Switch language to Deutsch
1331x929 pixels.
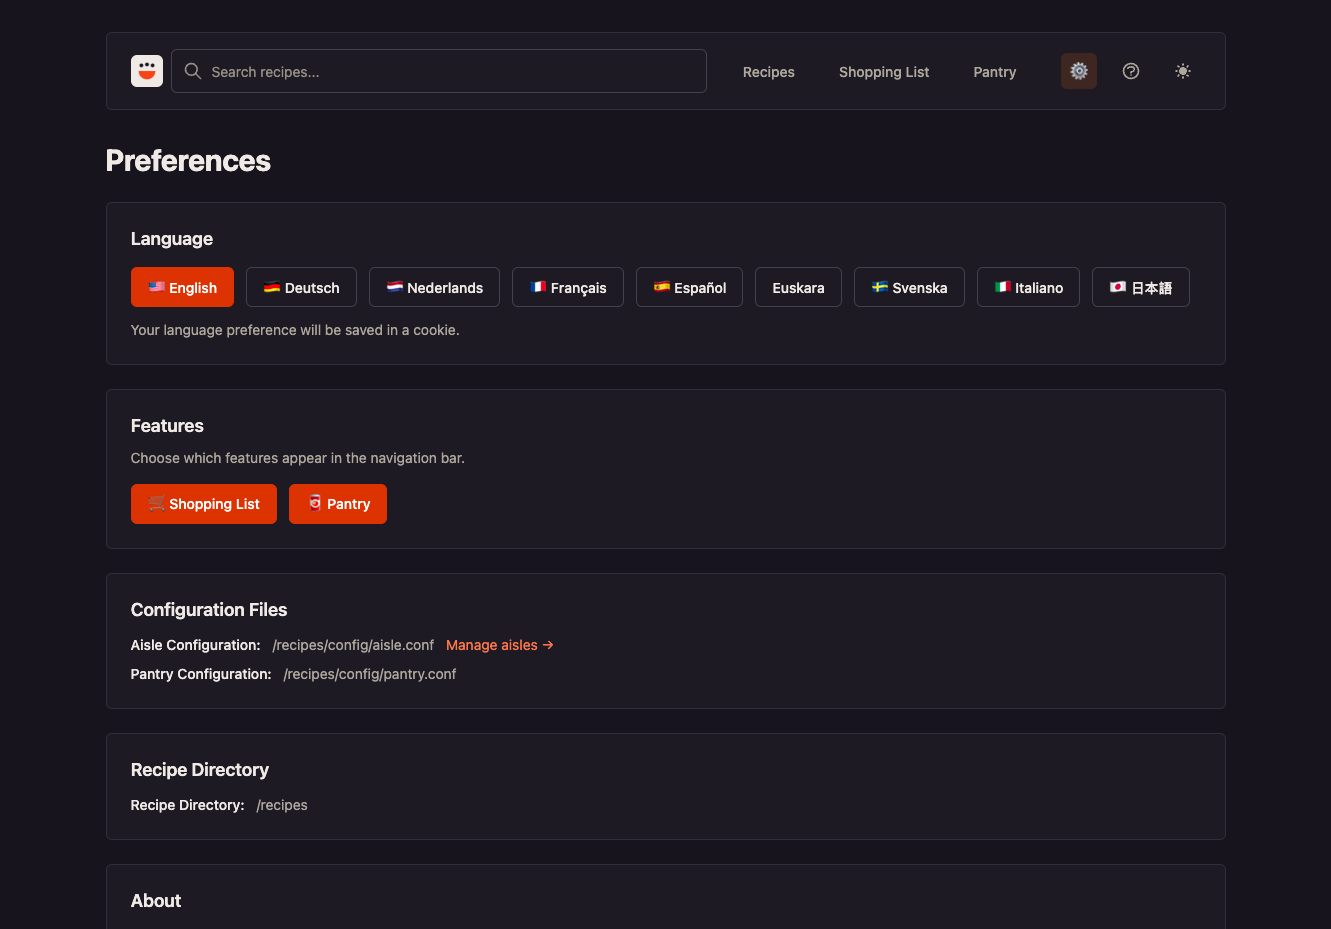point(301,287)
